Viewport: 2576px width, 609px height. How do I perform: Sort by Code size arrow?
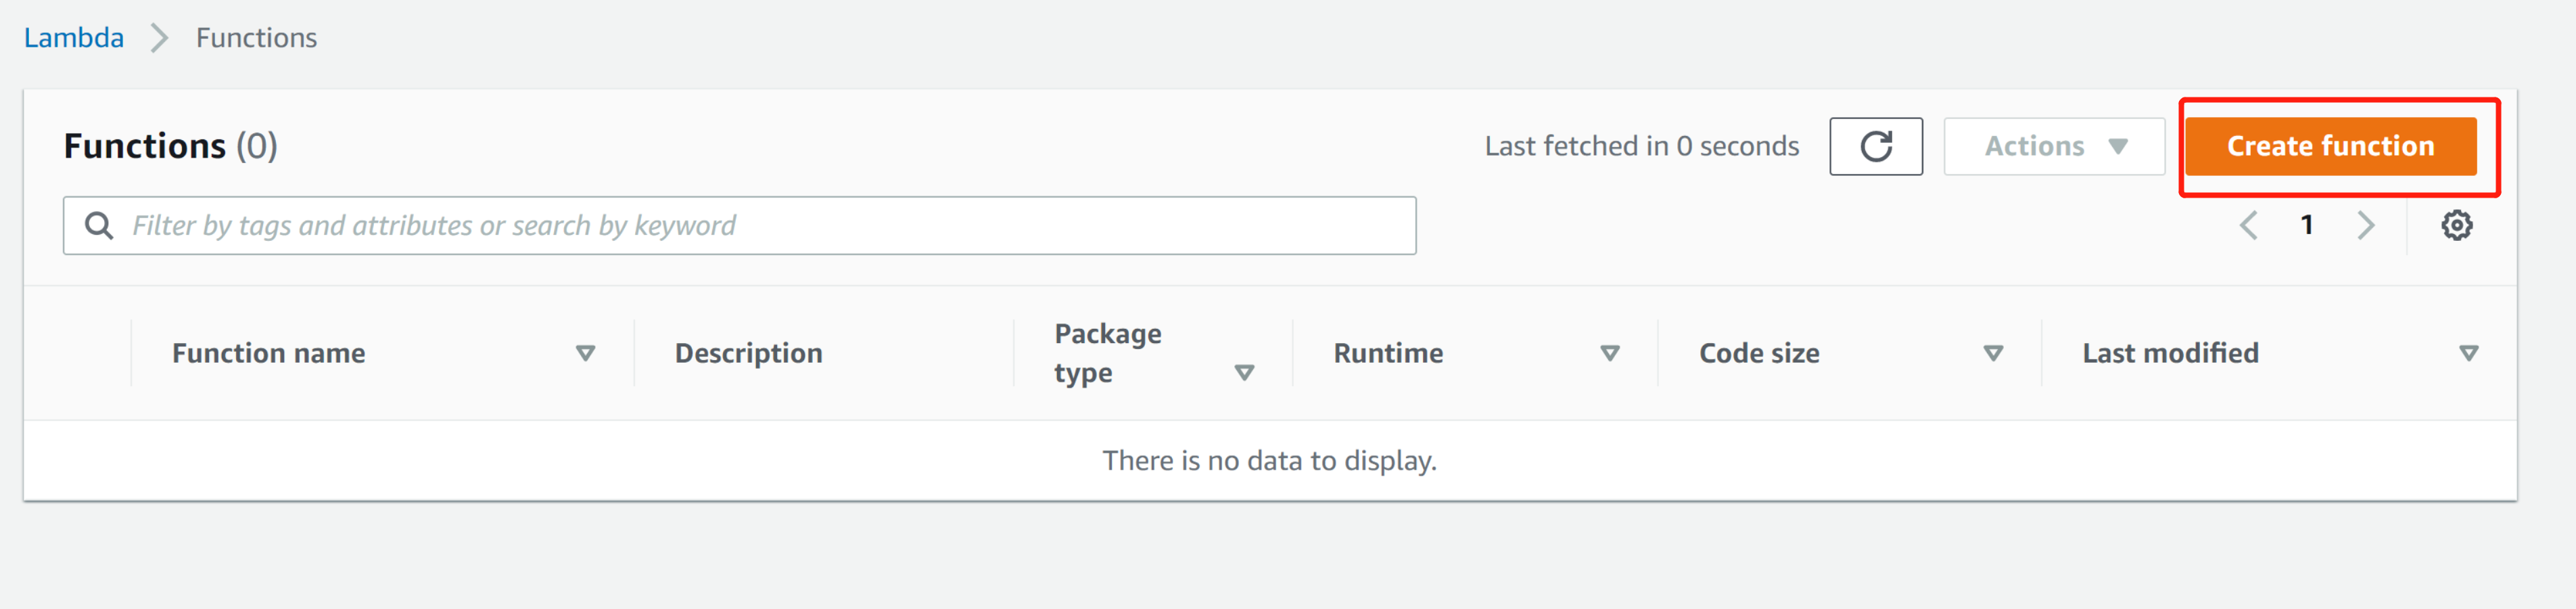click(1993, 353)
